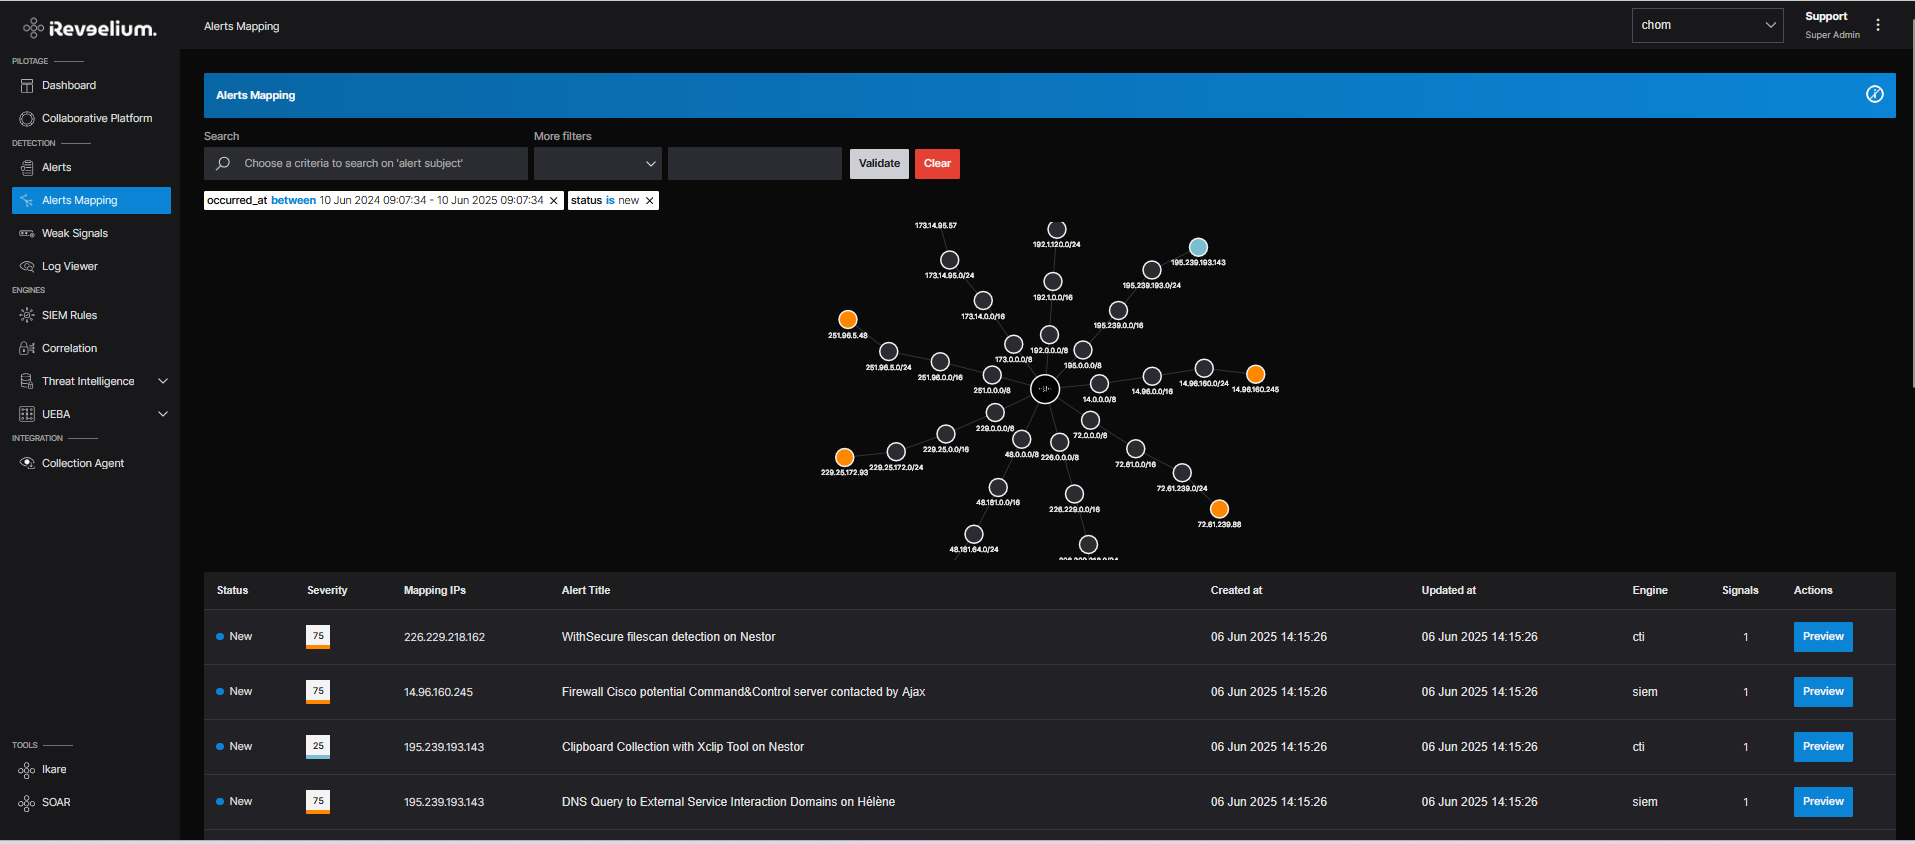Expand the Threat Intelligence submenu chevron
The image size is (1915, 844).
point(163,381)
